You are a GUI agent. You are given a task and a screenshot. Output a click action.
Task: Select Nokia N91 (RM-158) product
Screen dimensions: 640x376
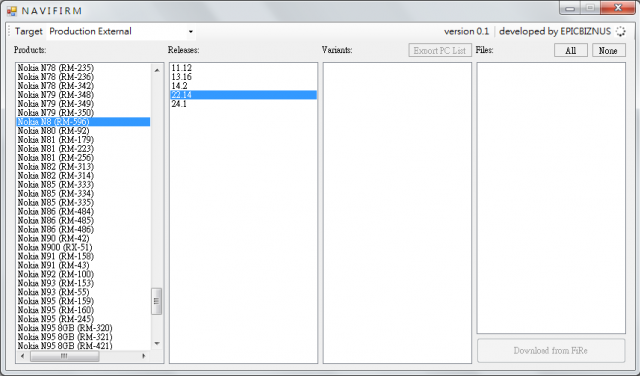[83, 256]
